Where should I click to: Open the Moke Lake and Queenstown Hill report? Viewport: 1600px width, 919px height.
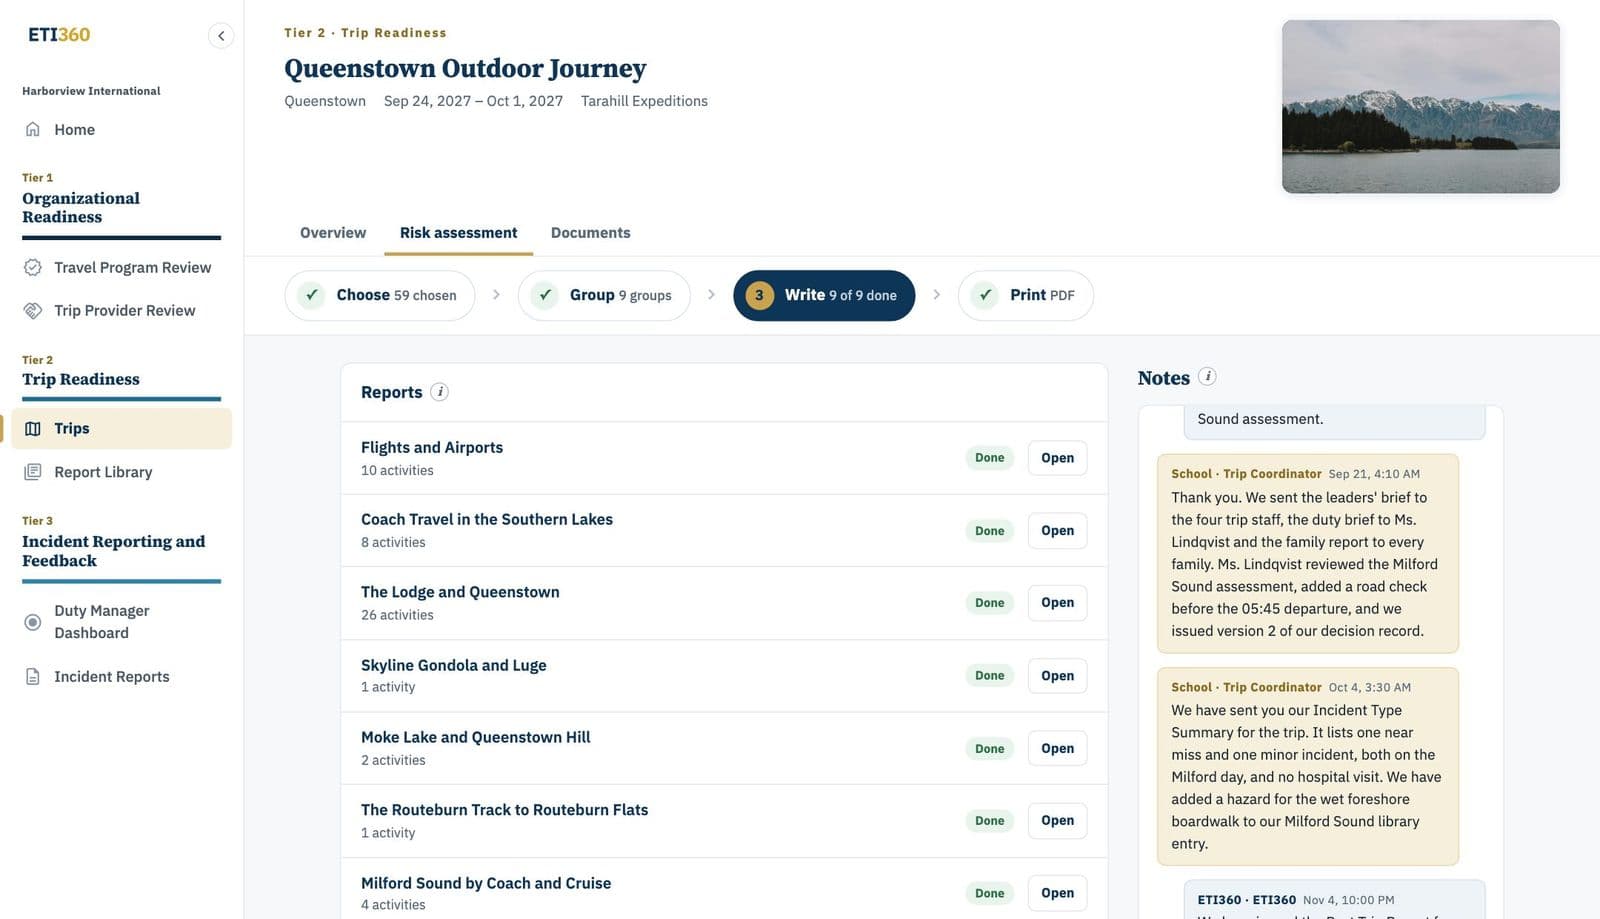(x=1057, y=748)
